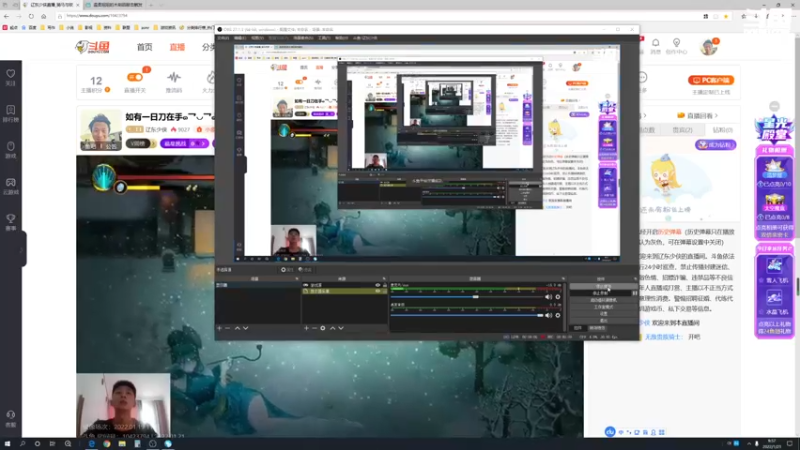The width and height of the screenshot is (800, 450).
Task: Toggle the 直播开关 live switch
Action: click(135, 77)
